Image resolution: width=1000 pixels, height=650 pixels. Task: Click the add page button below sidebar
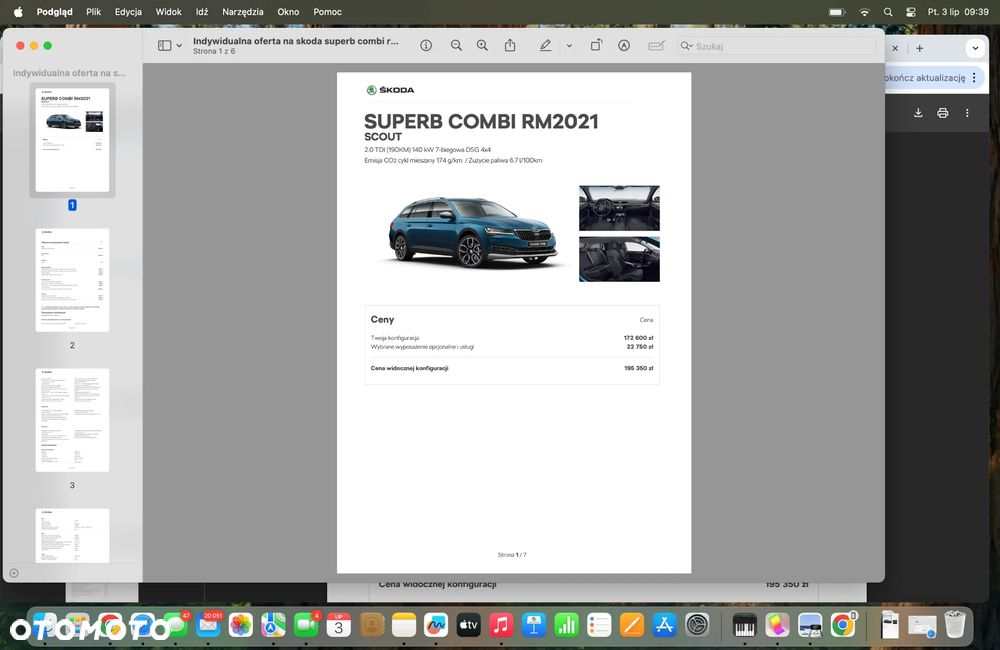pyautogui.click(x=14, y=573)
